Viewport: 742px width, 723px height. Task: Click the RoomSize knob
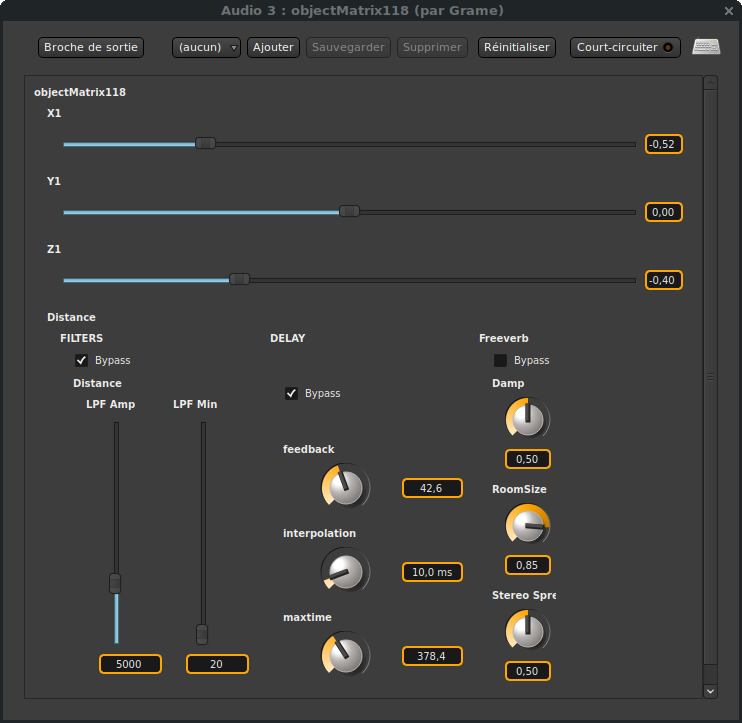[x=527, y=525]
